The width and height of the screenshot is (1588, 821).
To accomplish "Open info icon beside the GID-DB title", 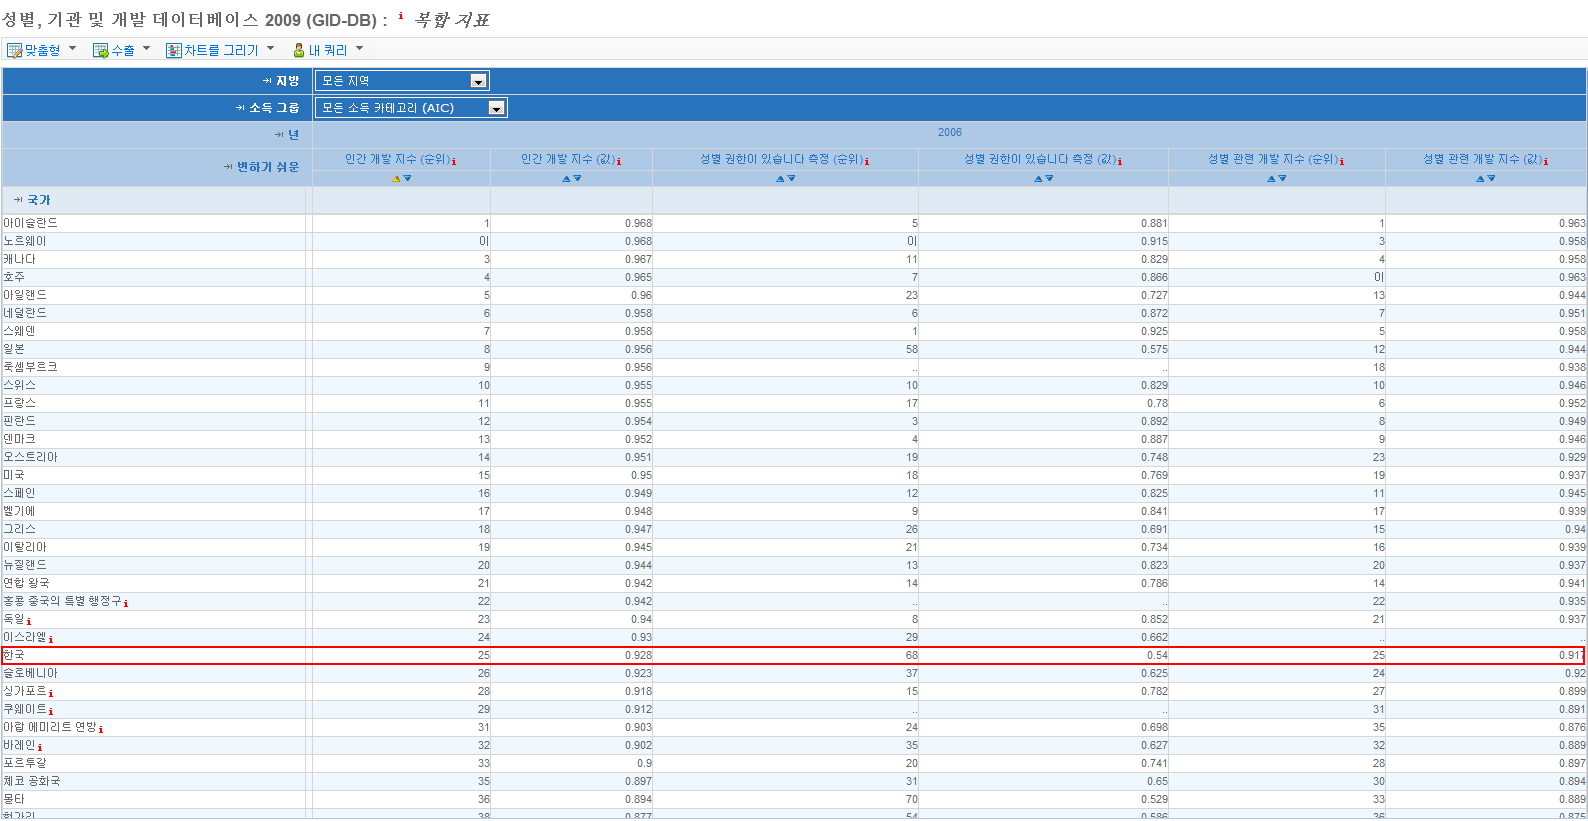I will [x=401, y=15].
